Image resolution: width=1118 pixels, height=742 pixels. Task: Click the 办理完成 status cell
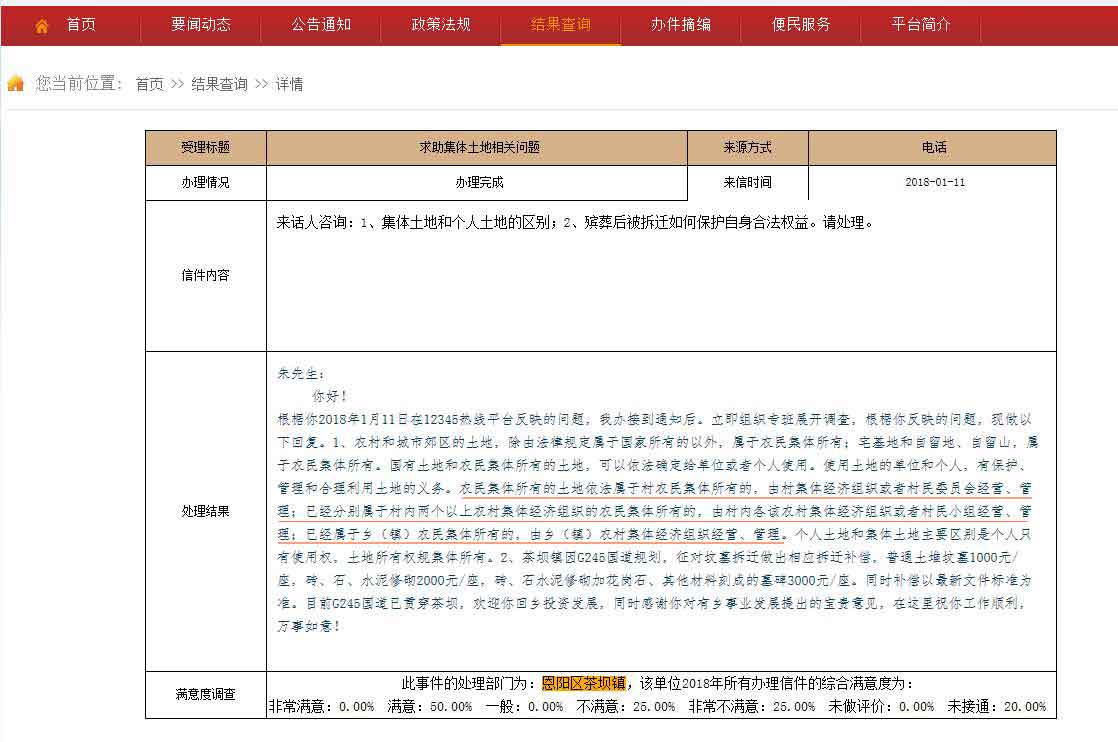[479, 183]
